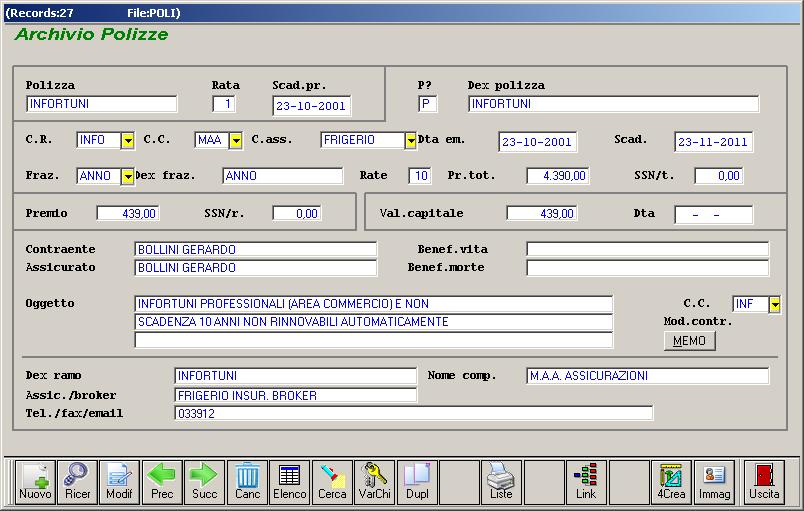Duplicate record with Dupl icon

point(417,482)
